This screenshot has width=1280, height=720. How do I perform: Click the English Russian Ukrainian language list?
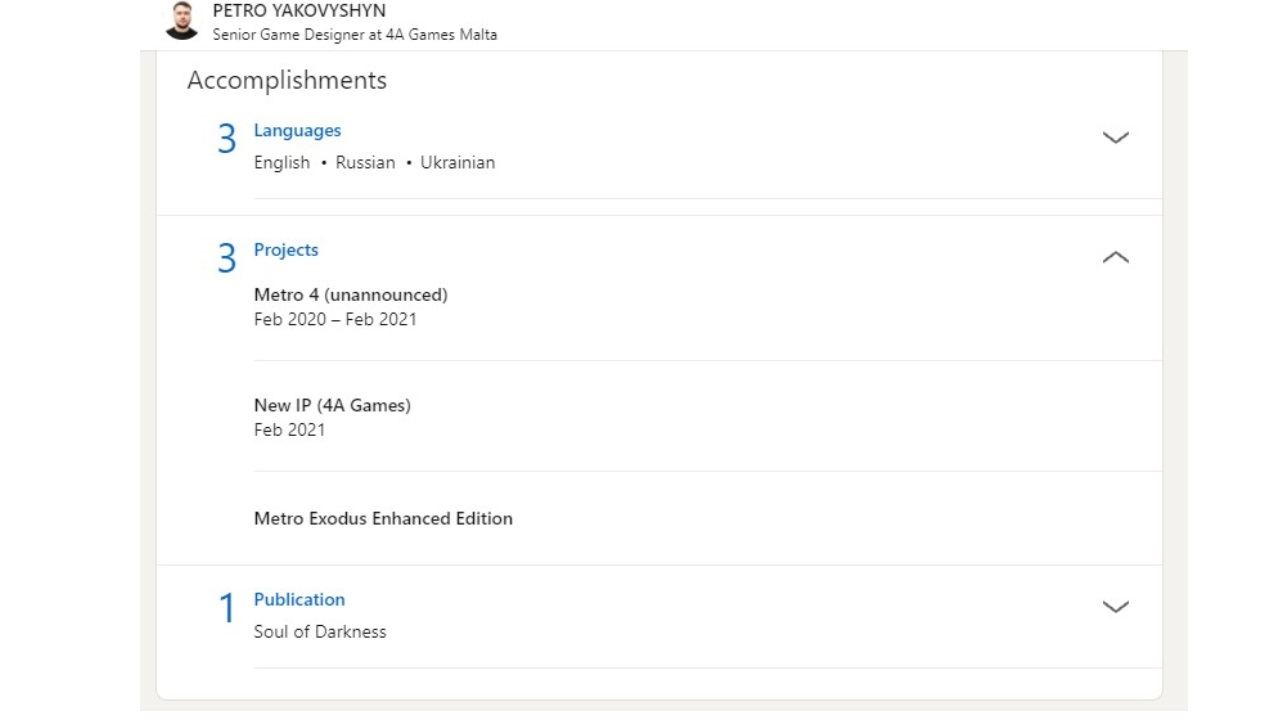pos(374,163)
